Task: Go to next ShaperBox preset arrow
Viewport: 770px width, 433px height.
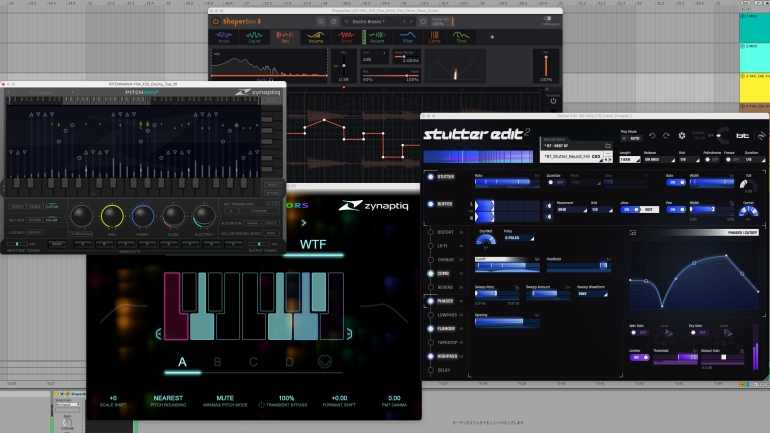Action: (412, 22)
